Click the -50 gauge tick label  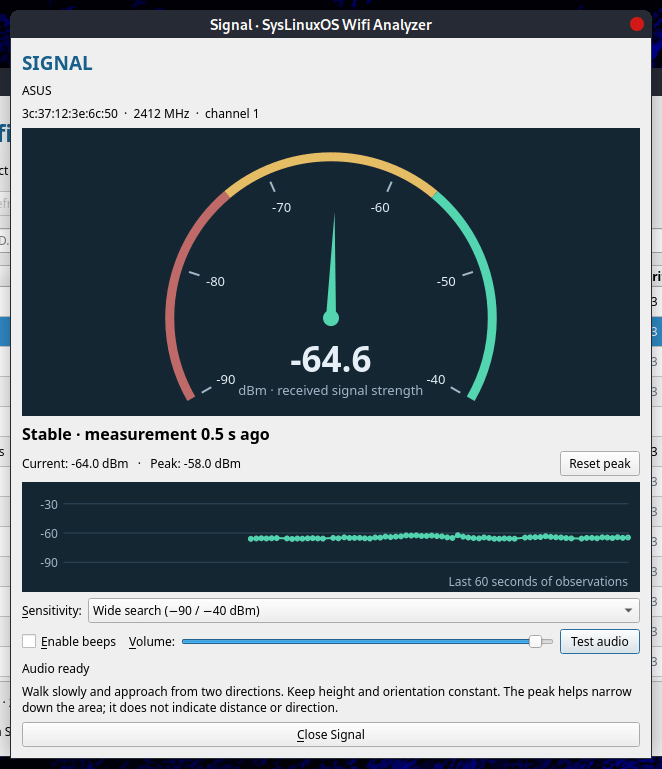point(446,282)
